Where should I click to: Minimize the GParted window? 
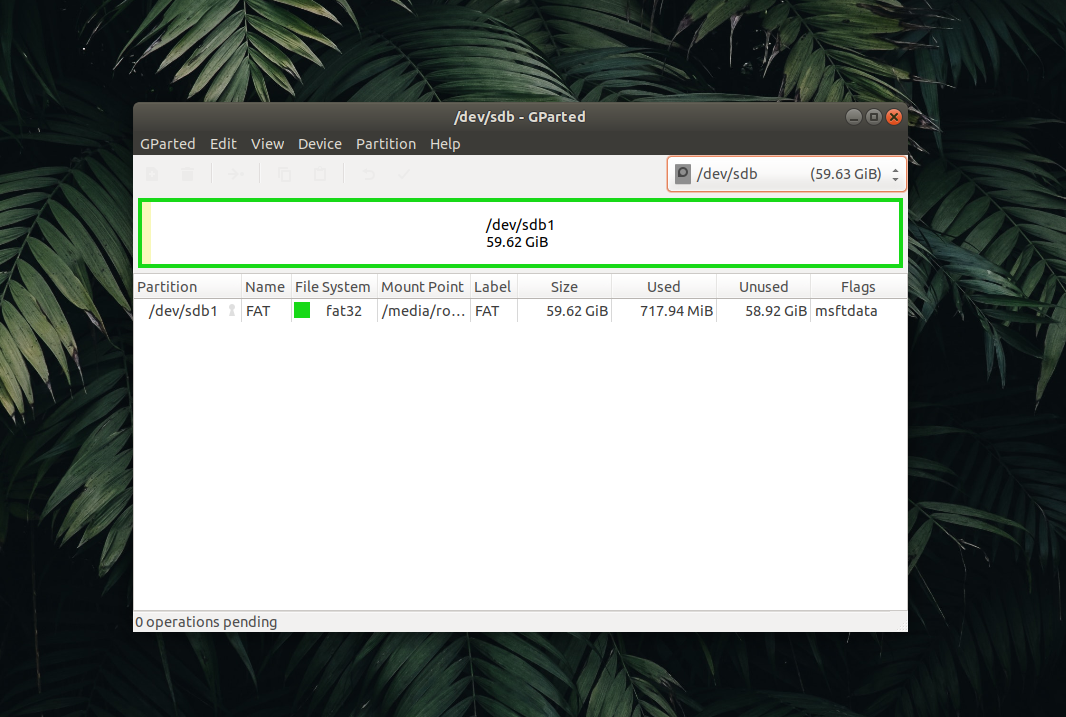854,117
